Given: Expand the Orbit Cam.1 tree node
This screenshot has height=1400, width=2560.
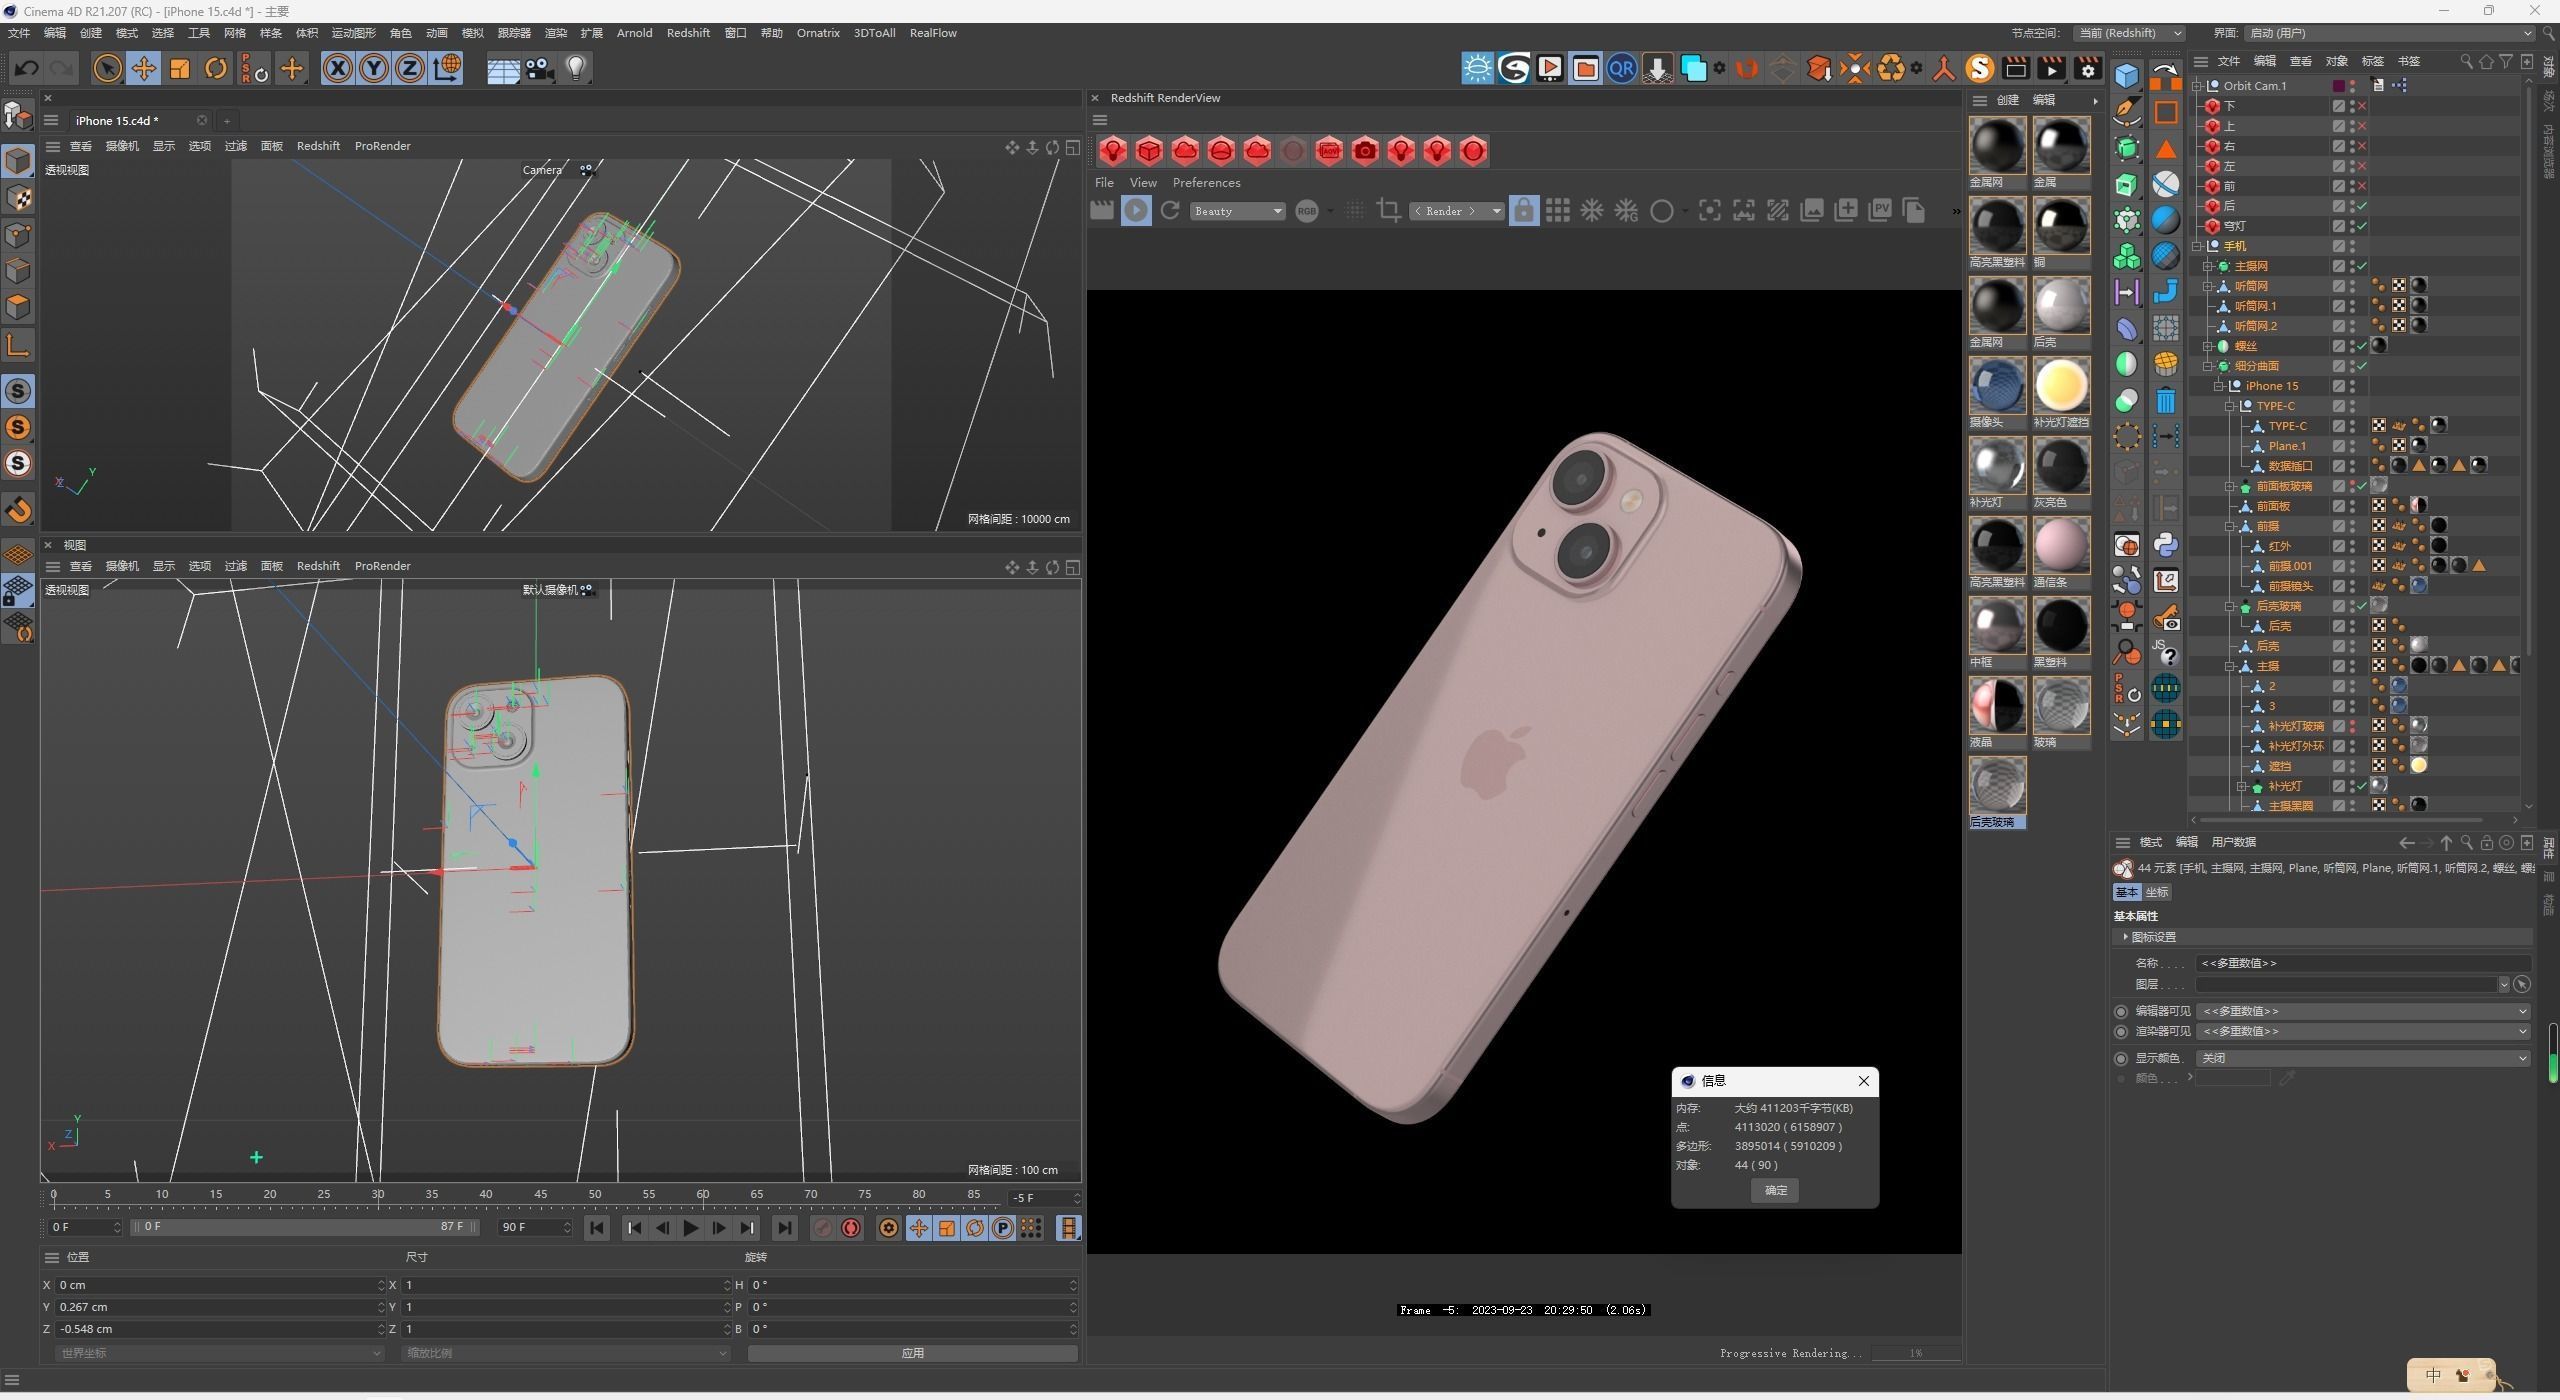Looking at the screenshot, I should tap(2198, 86).
